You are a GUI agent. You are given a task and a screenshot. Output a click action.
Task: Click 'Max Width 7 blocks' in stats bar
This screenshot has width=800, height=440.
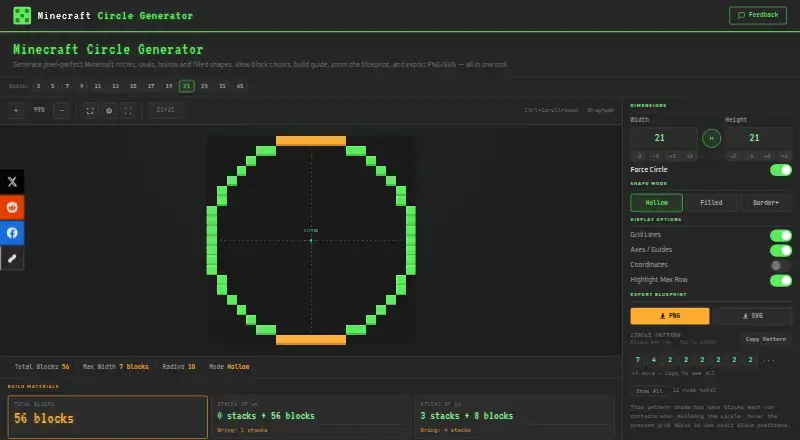pyautogui.click(x=116, y=367)
